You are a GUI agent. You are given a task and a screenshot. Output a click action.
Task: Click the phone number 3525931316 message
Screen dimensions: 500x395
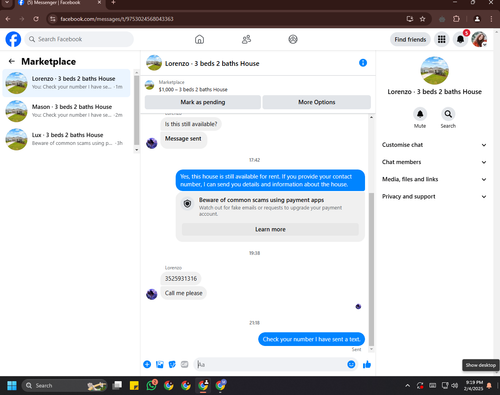(181, 279)
